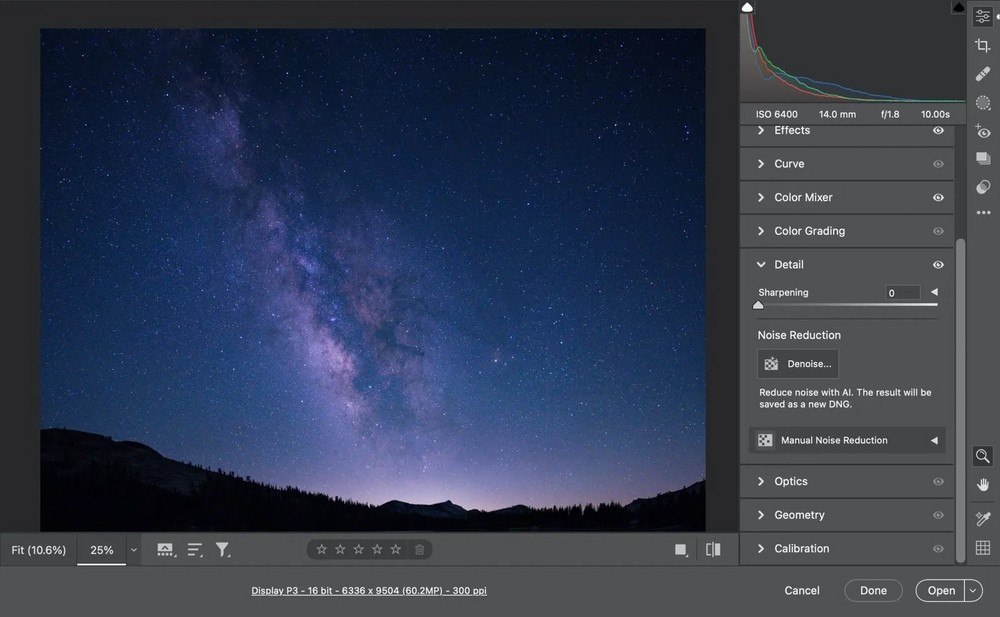
Task: Set rating to five stars
Action: [x=395, y=549]
